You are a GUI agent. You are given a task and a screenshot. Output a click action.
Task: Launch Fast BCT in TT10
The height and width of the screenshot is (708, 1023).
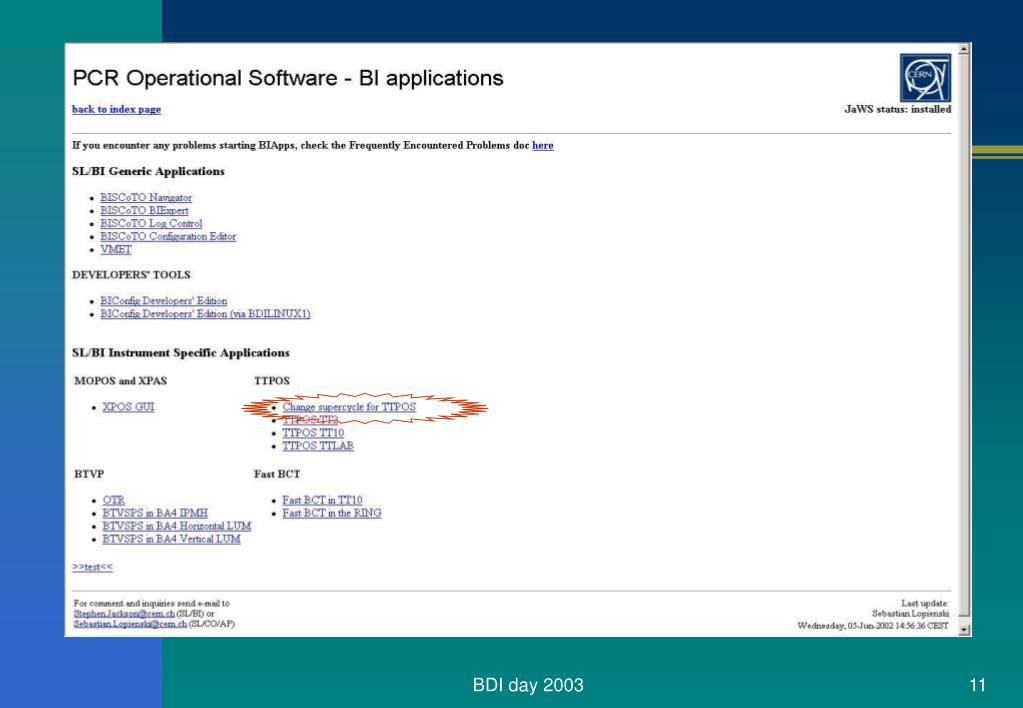[322, 500]
